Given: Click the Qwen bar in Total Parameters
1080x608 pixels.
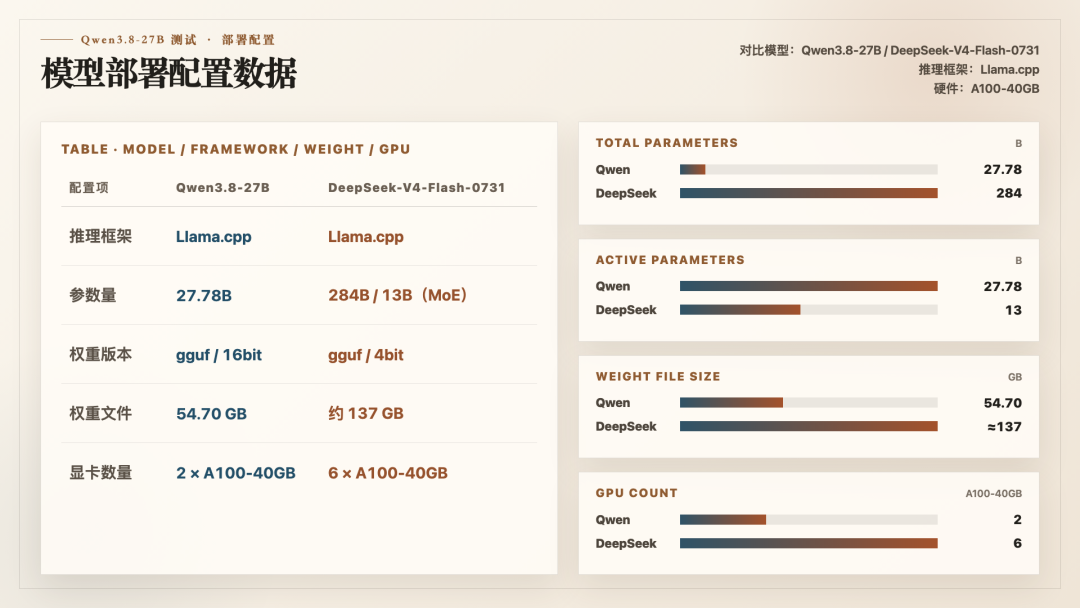Looking at the screenshot, I should pyautogui.click(x=809, y=169).
